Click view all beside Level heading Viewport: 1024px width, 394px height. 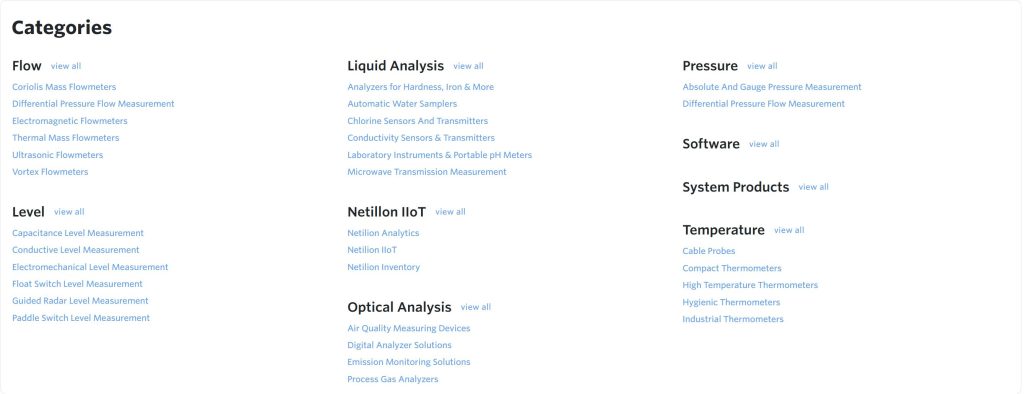[69, 212]
